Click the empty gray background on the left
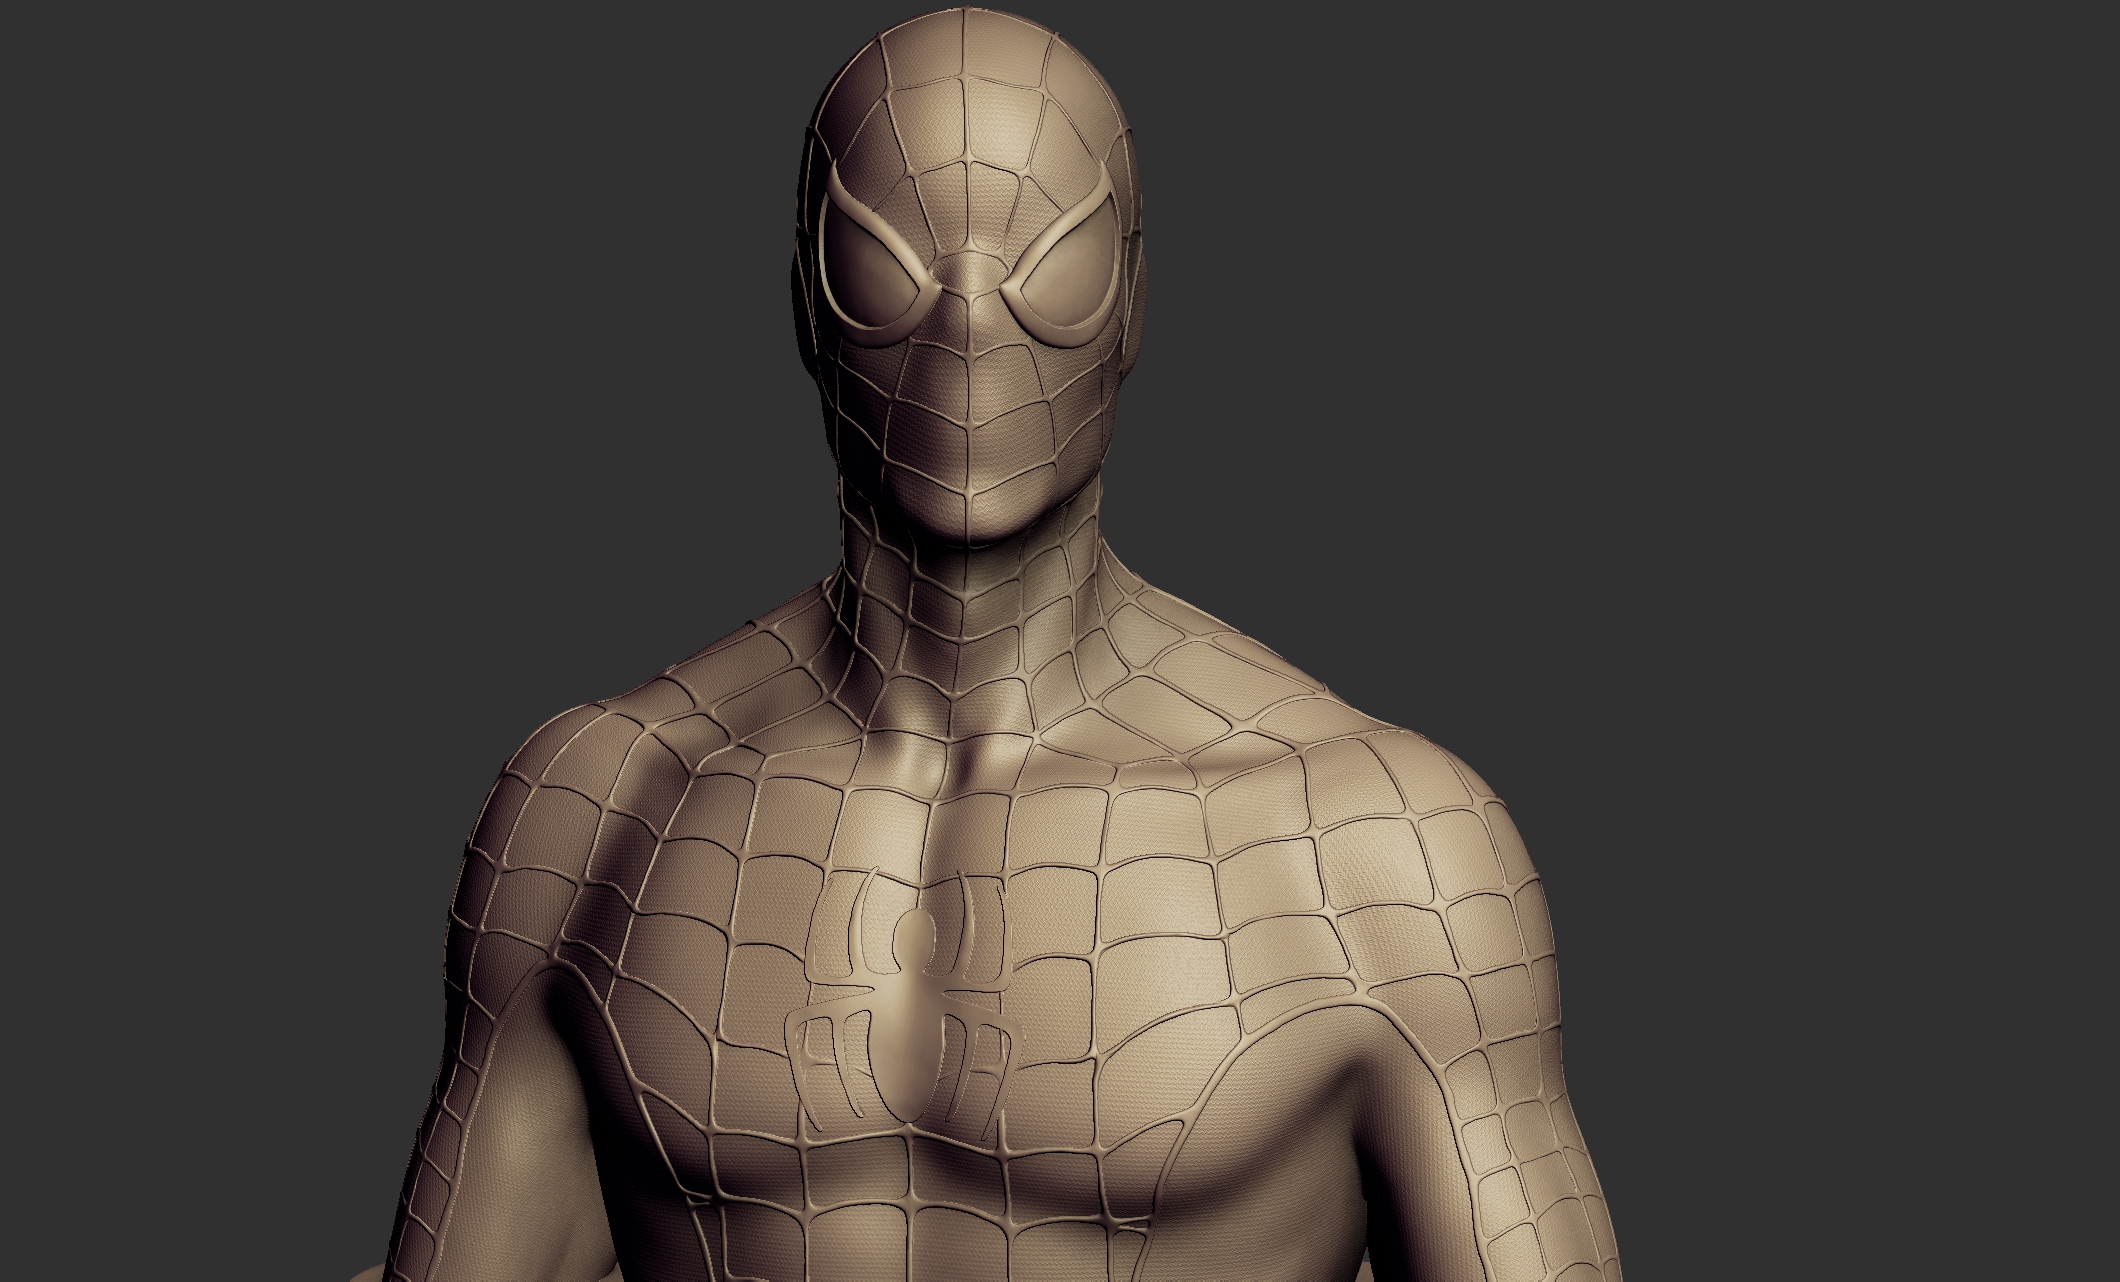The width and height of the screenshot is (2120, 1282). pyautogui.click(x=200, y=400)
